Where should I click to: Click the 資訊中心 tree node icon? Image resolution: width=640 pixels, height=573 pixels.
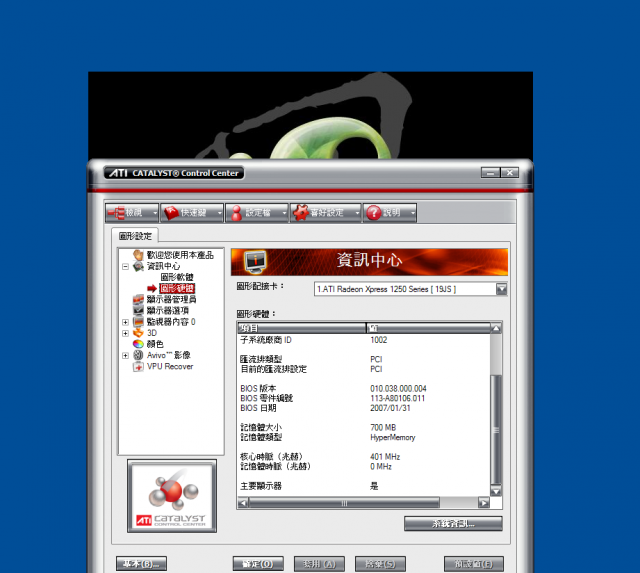click(x=138, y=266)
